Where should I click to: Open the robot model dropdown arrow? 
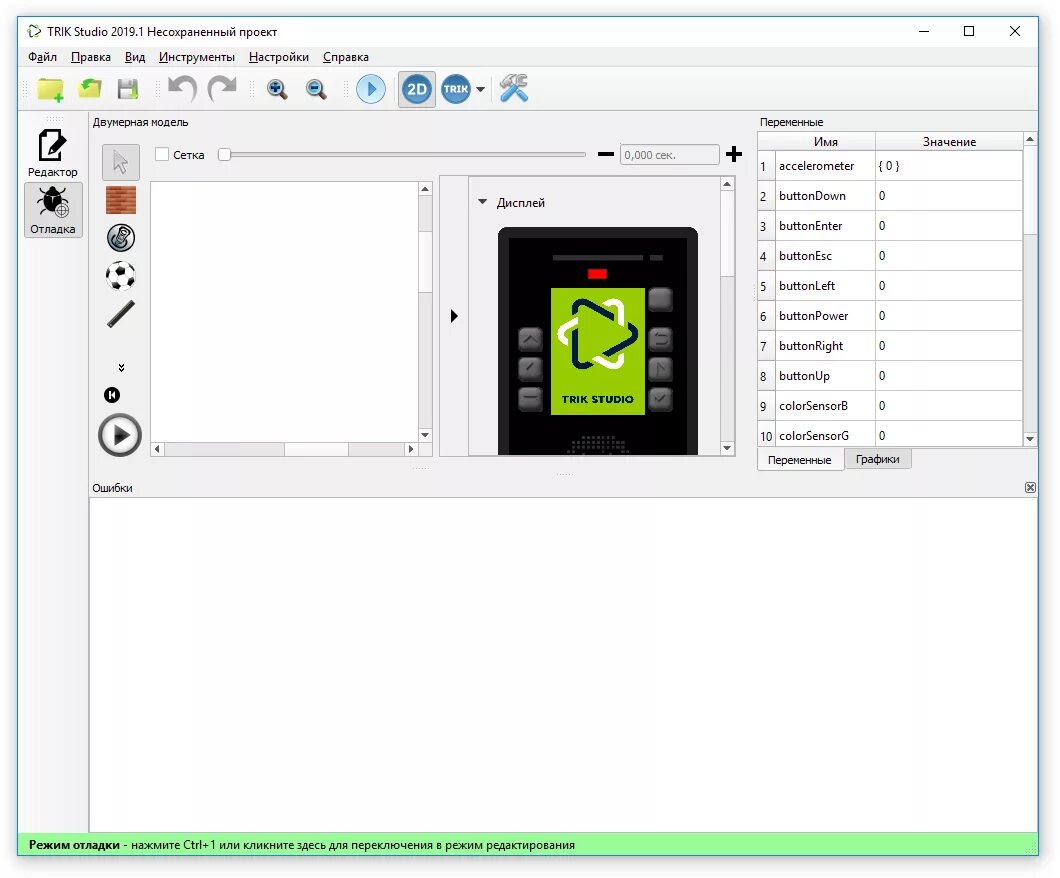(480, 89)
